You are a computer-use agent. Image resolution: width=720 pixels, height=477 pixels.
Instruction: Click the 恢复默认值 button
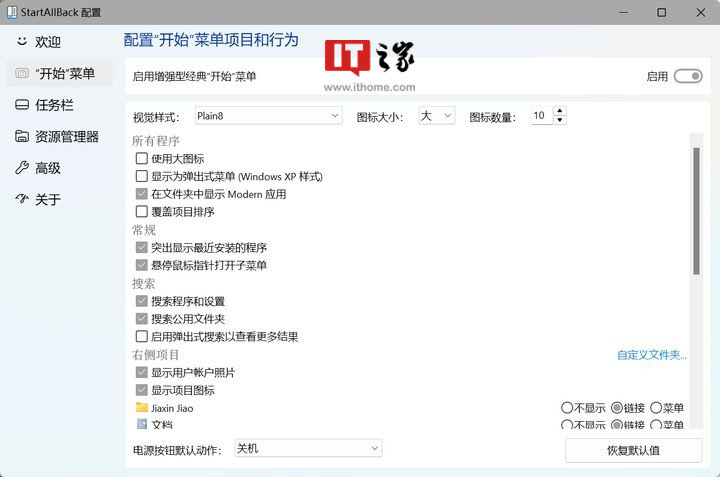[x=633, y=450]
